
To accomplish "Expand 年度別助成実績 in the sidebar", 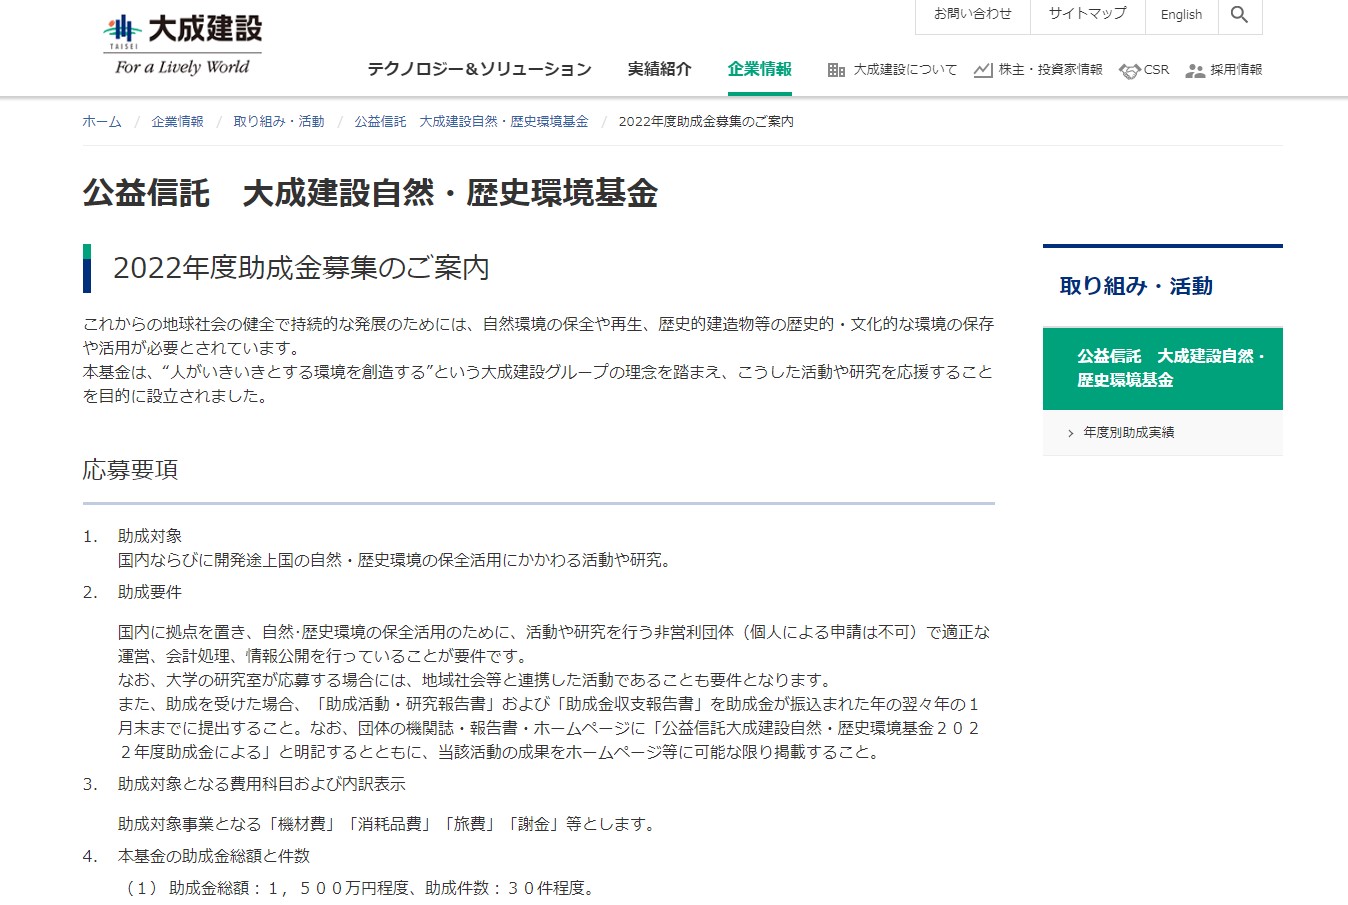I will [1128, 432].
